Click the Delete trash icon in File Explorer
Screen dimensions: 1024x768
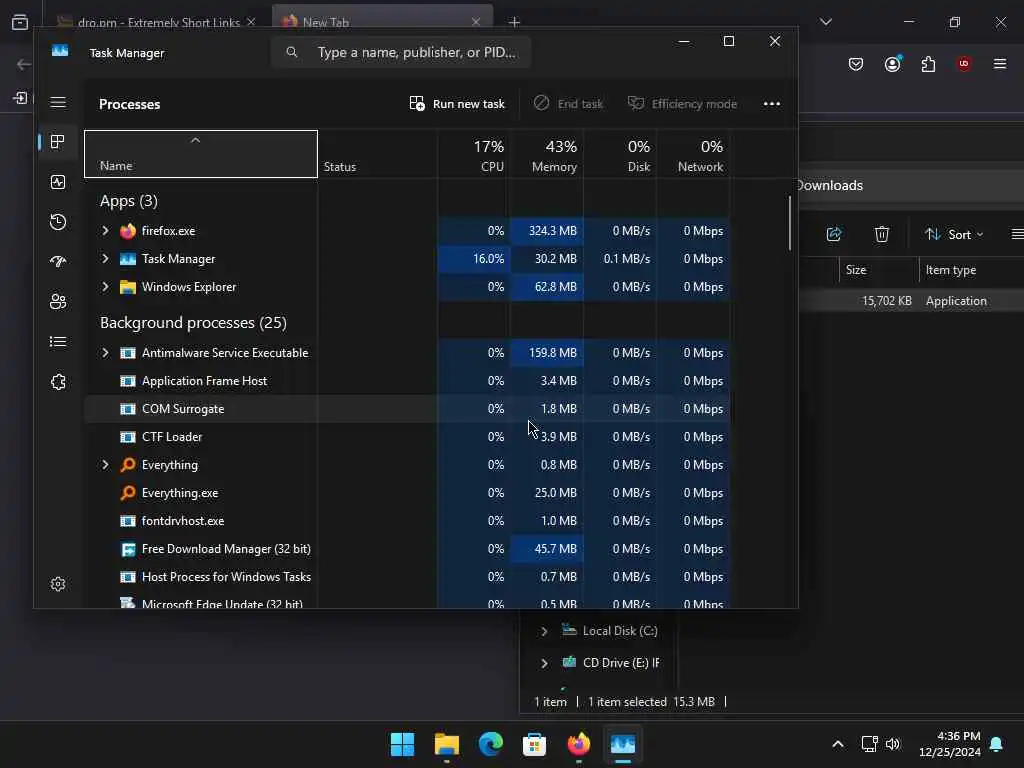click(x=882, y=234)
